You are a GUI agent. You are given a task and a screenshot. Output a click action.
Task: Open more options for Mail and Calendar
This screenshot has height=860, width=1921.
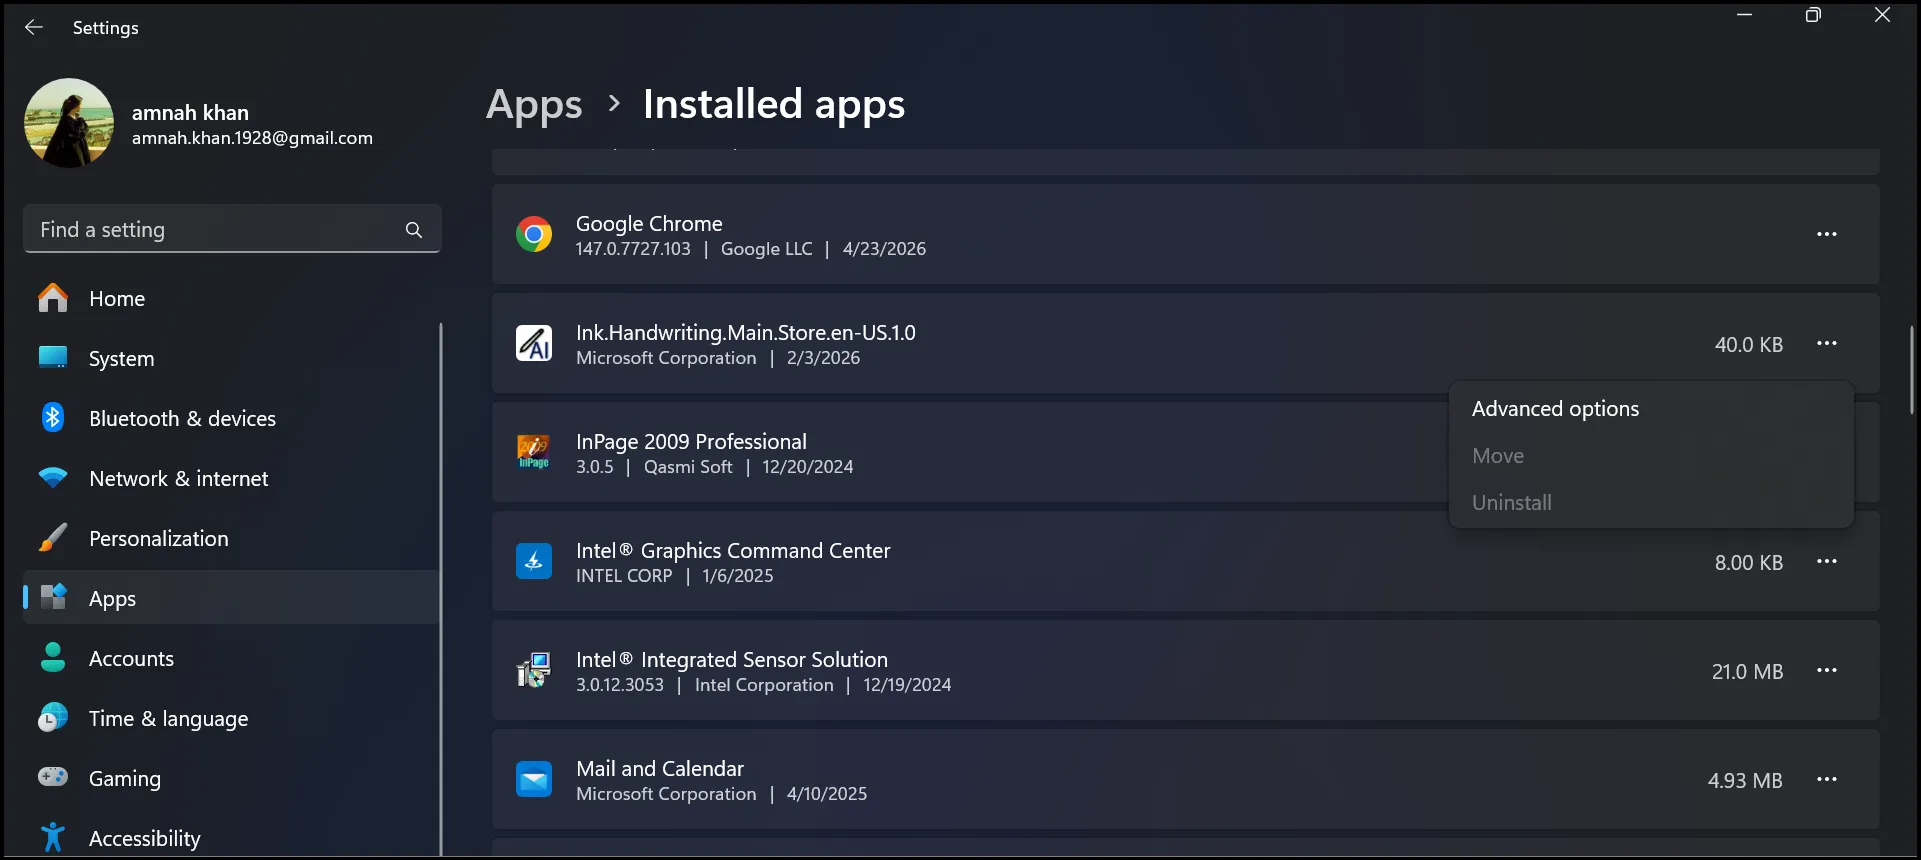[x=1827, y=779]
